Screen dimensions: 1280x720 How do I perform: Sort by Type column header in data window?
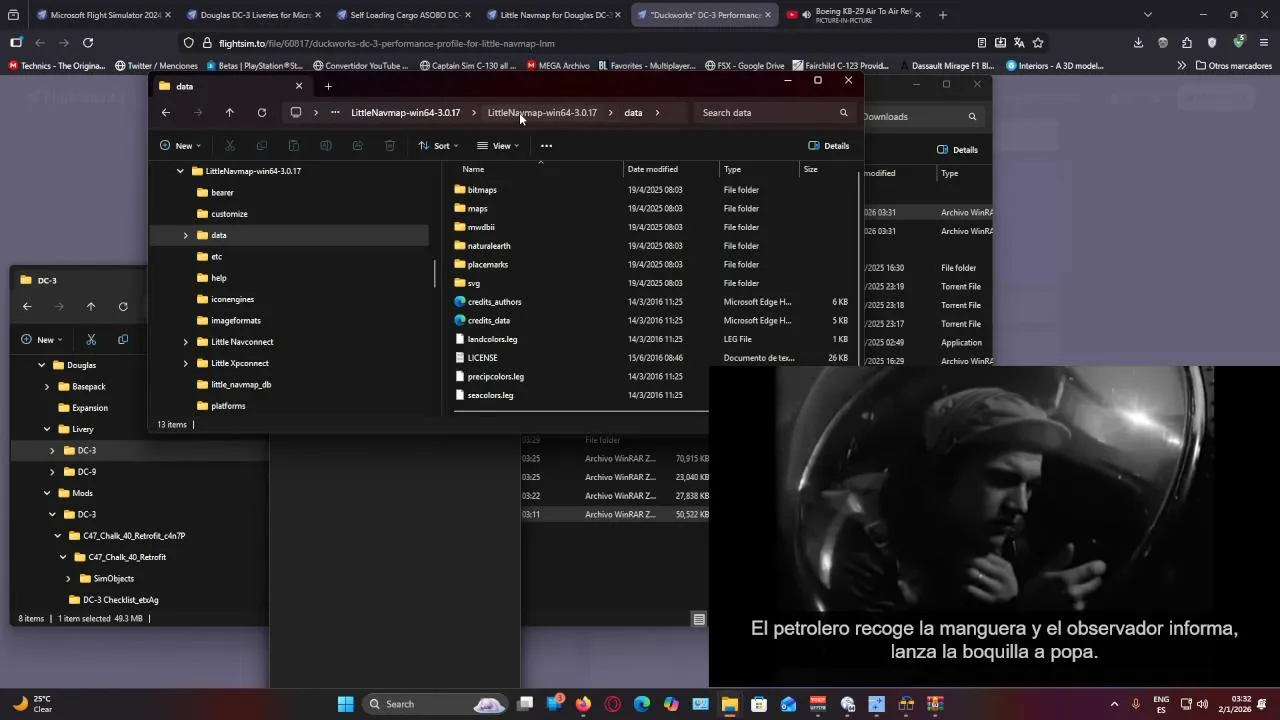tap(733, 169)
